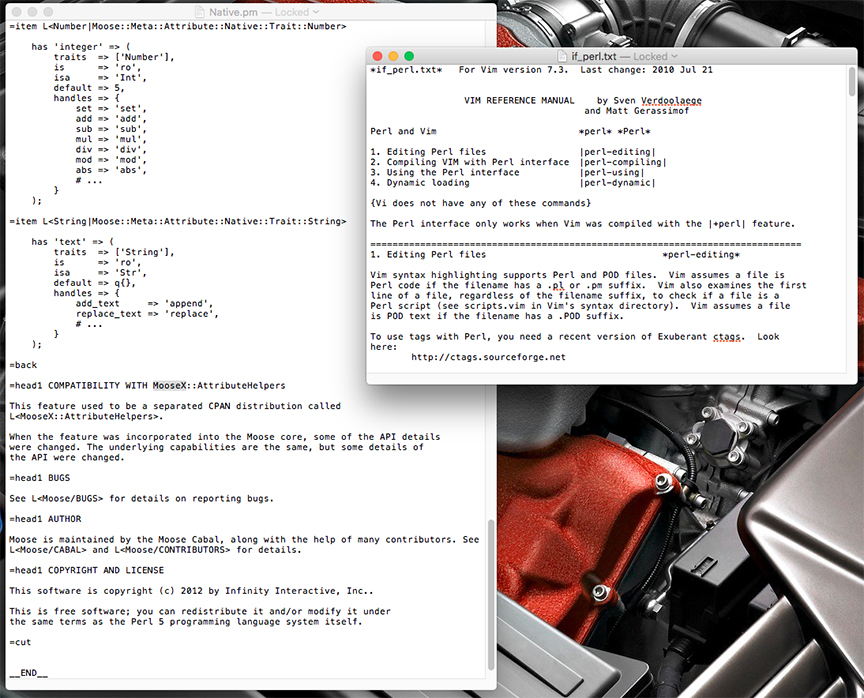Click the "abs => 'abs'," handler line
Screen dimensions: 864x698
click(x=111, y=170)
